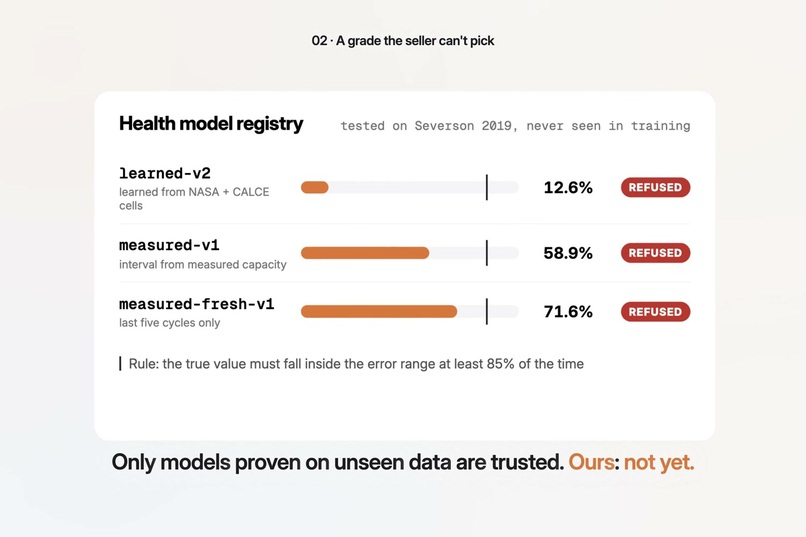Viewport: 806px width, 537px height.
Task: Click the 85% rule statement text
Action: pyautogui.click(x=356, y=364)
